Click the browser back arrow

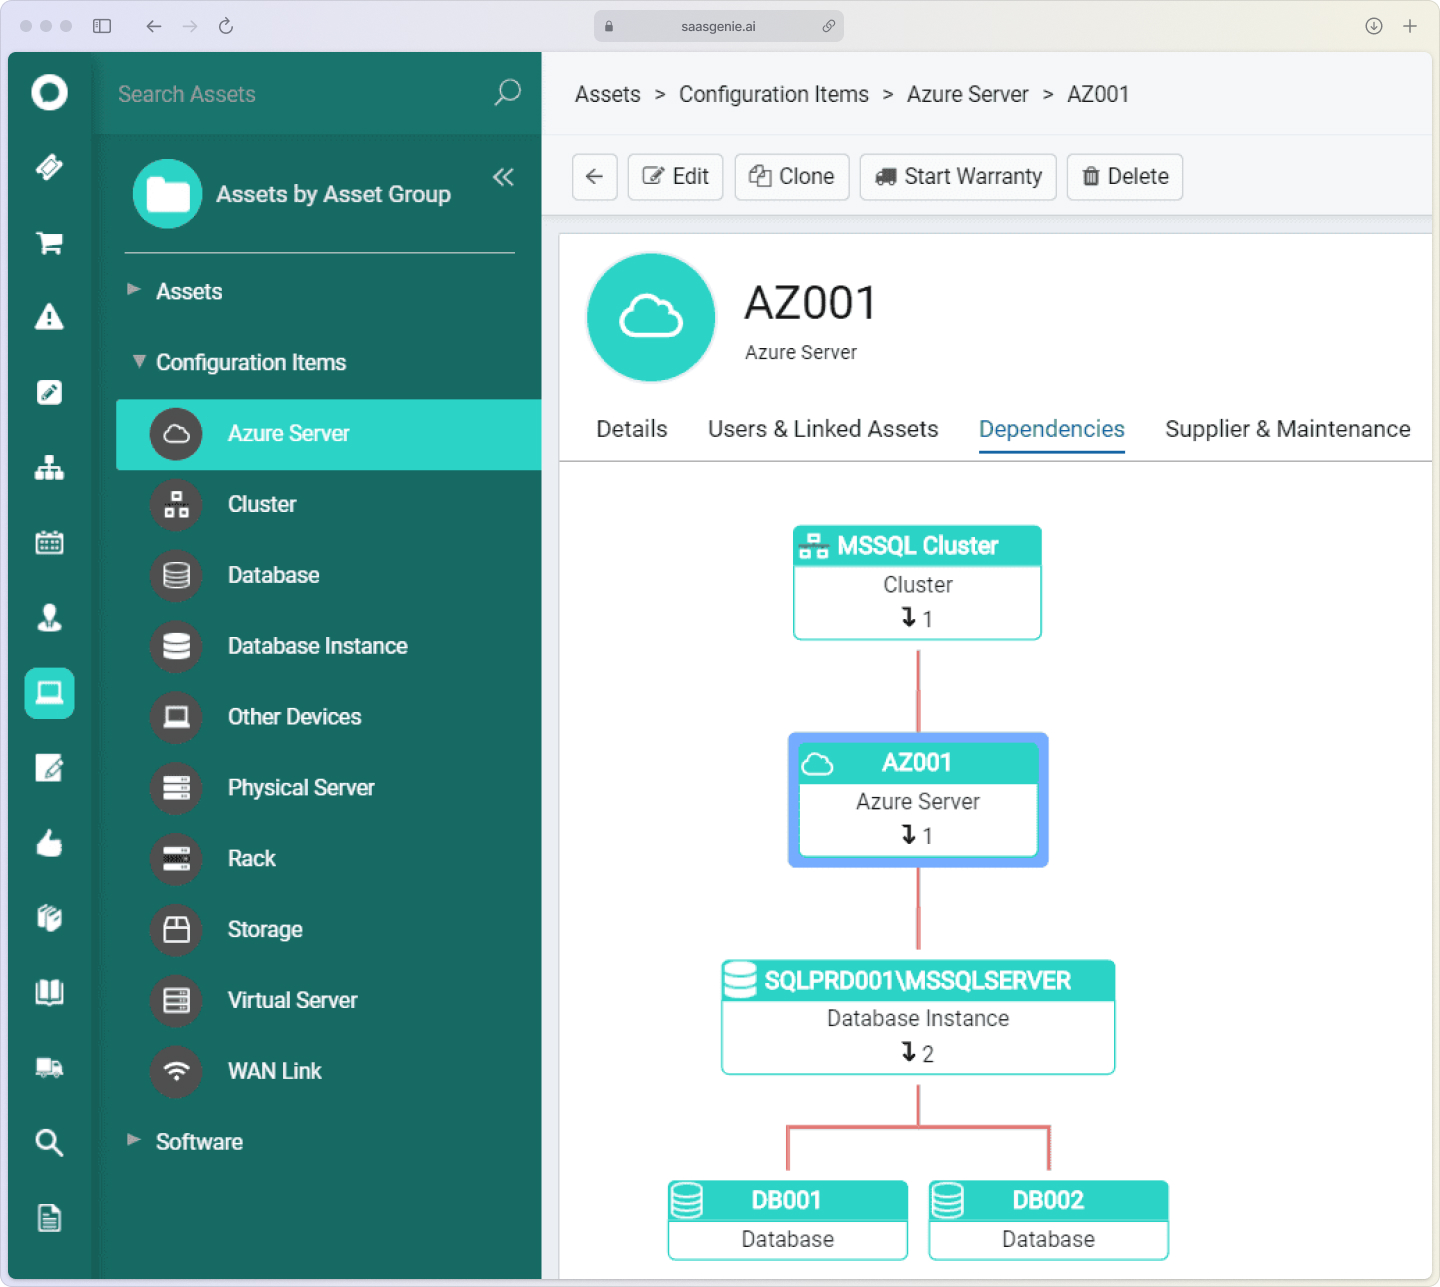click(153, 26)
